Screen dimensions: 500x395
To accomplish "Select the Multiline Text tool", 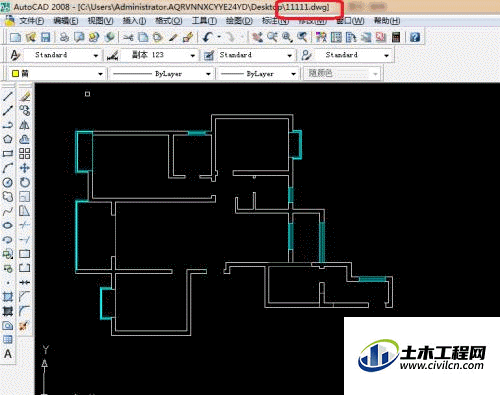I will coord(8,354).
